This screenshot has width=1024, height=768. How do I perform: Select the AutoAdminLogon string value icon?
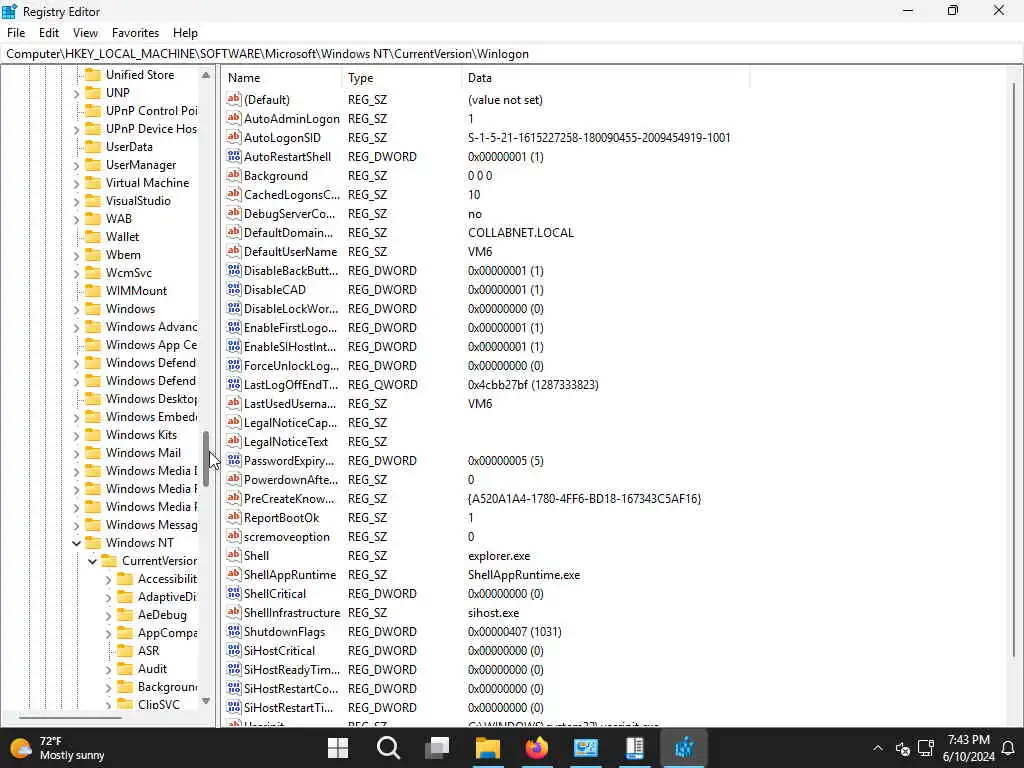[x=234, y=118]
